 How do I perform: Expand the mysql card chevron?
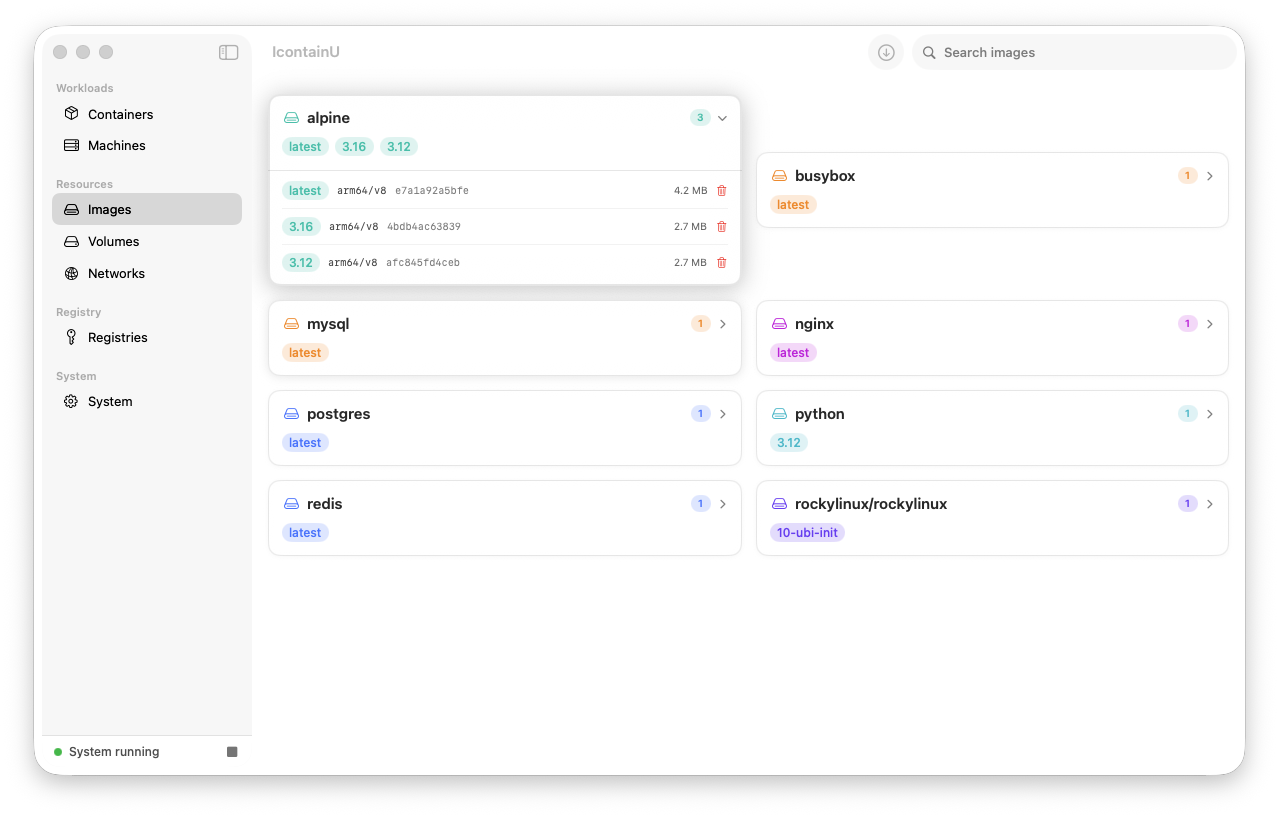pos(723,324)
